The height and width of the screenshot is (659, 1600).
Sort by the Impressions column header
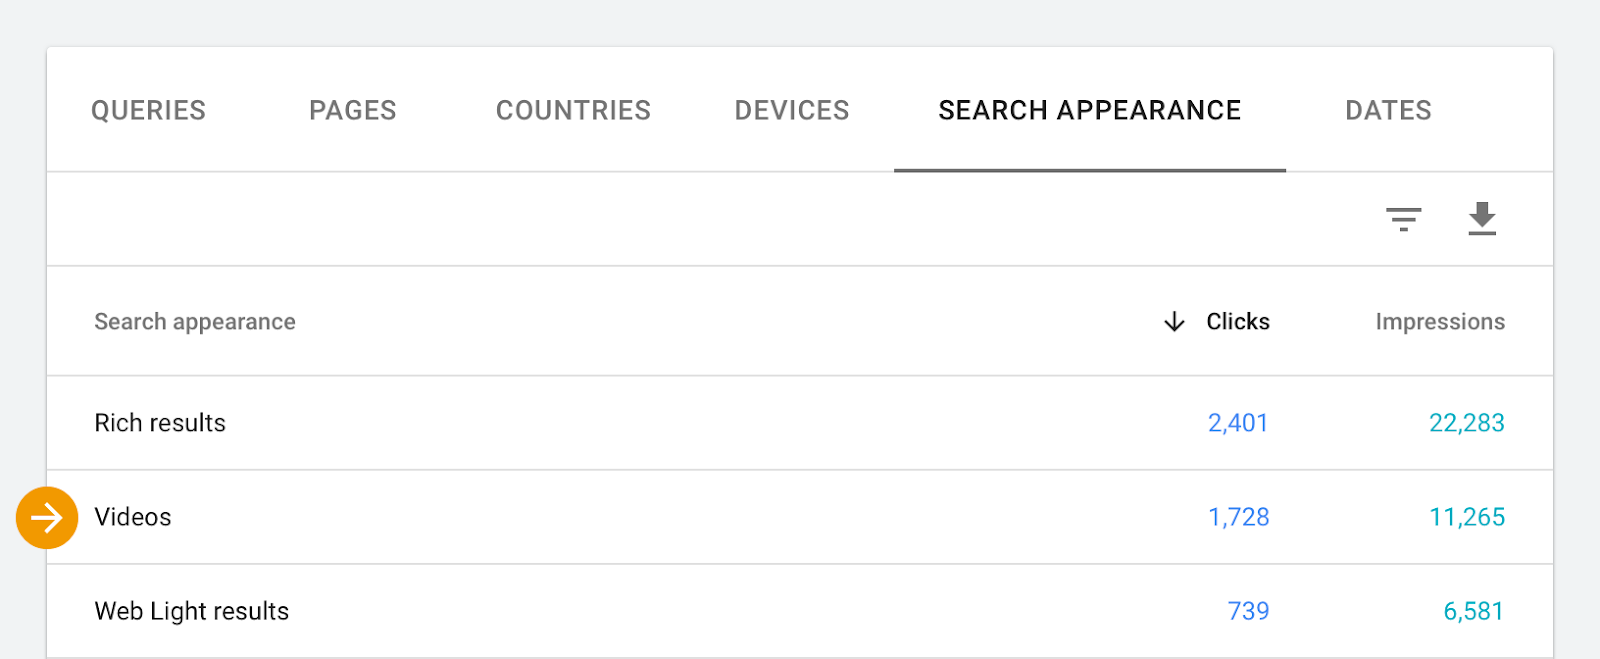click(x=1440, y=322)
